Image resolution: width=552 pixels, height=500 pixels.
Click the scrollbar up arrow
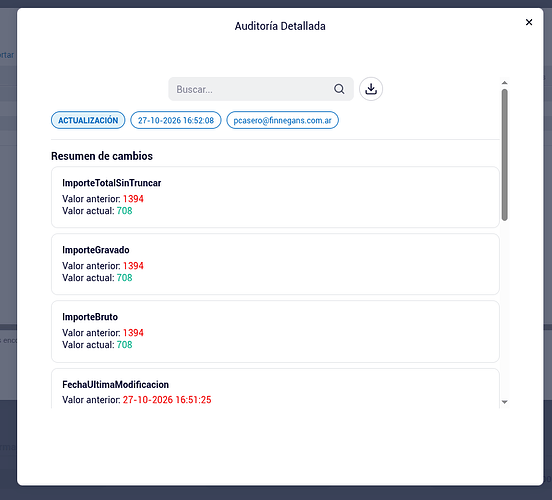504,83
